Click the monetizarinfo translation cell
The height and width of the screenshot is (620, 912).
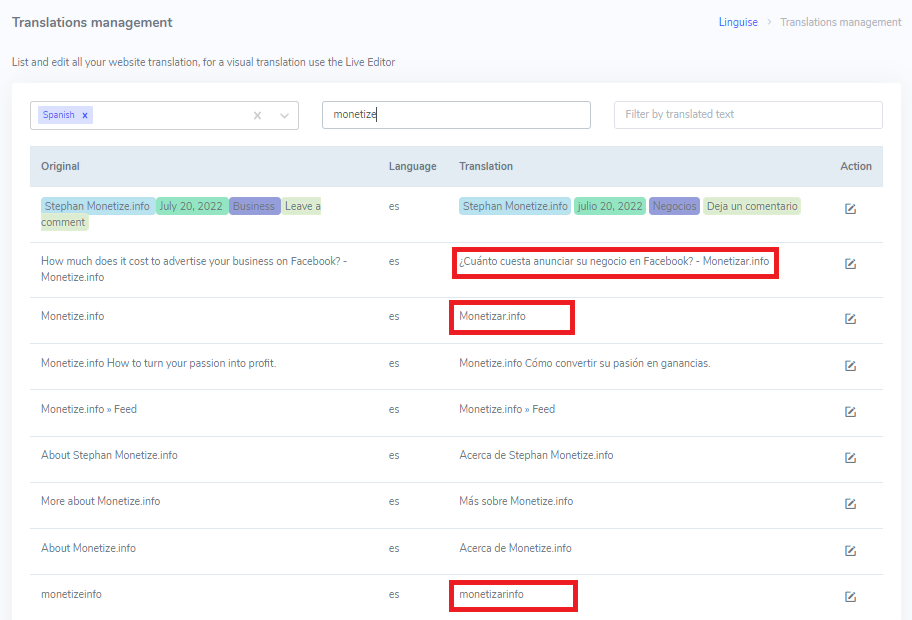491,594
